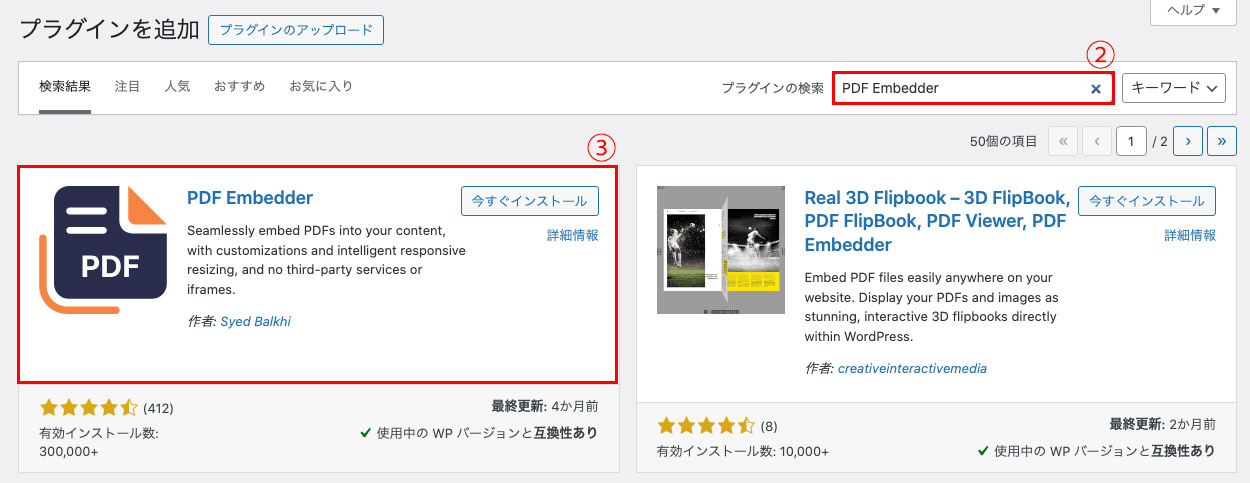Click 最終更新: 4か月前 text
This screenshot has height=483, width=1250.
click(545, 407)
